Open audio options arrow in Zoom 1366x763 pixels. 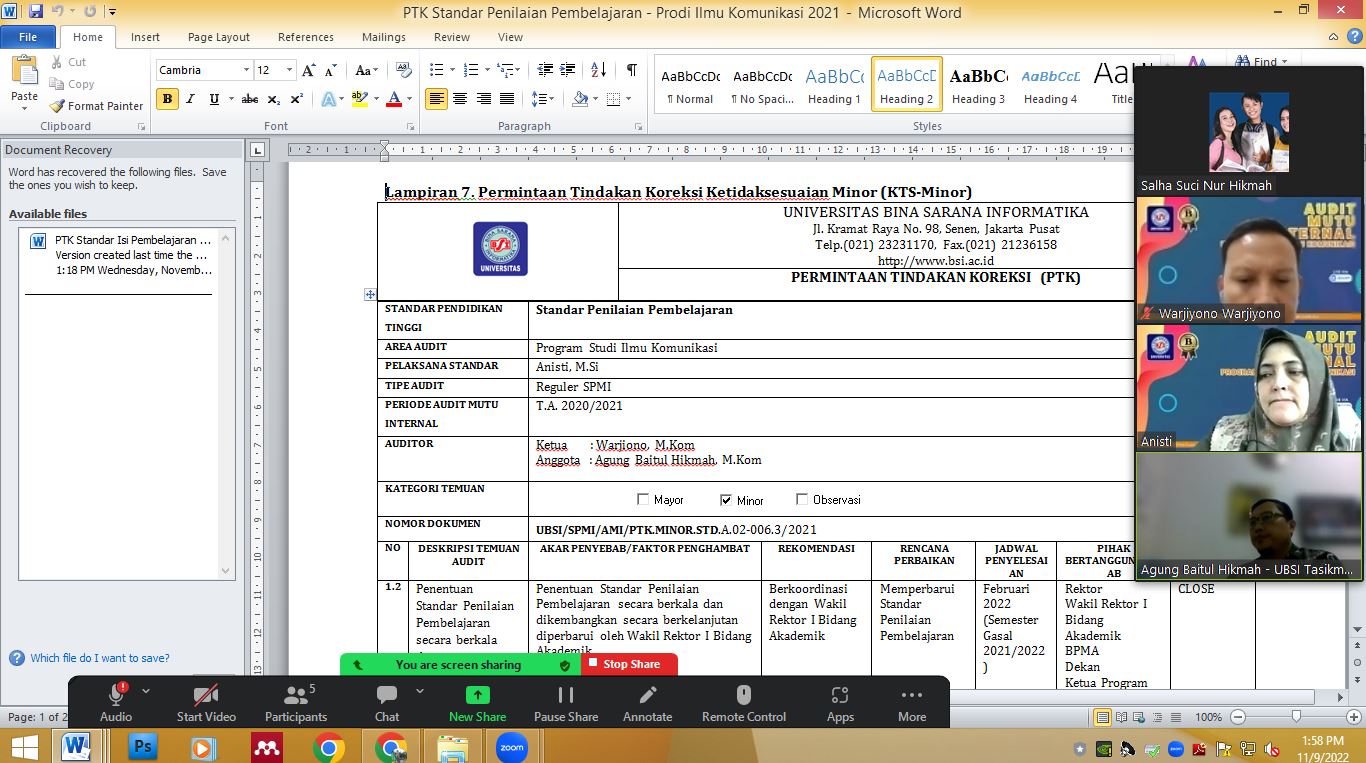[146, 691]
